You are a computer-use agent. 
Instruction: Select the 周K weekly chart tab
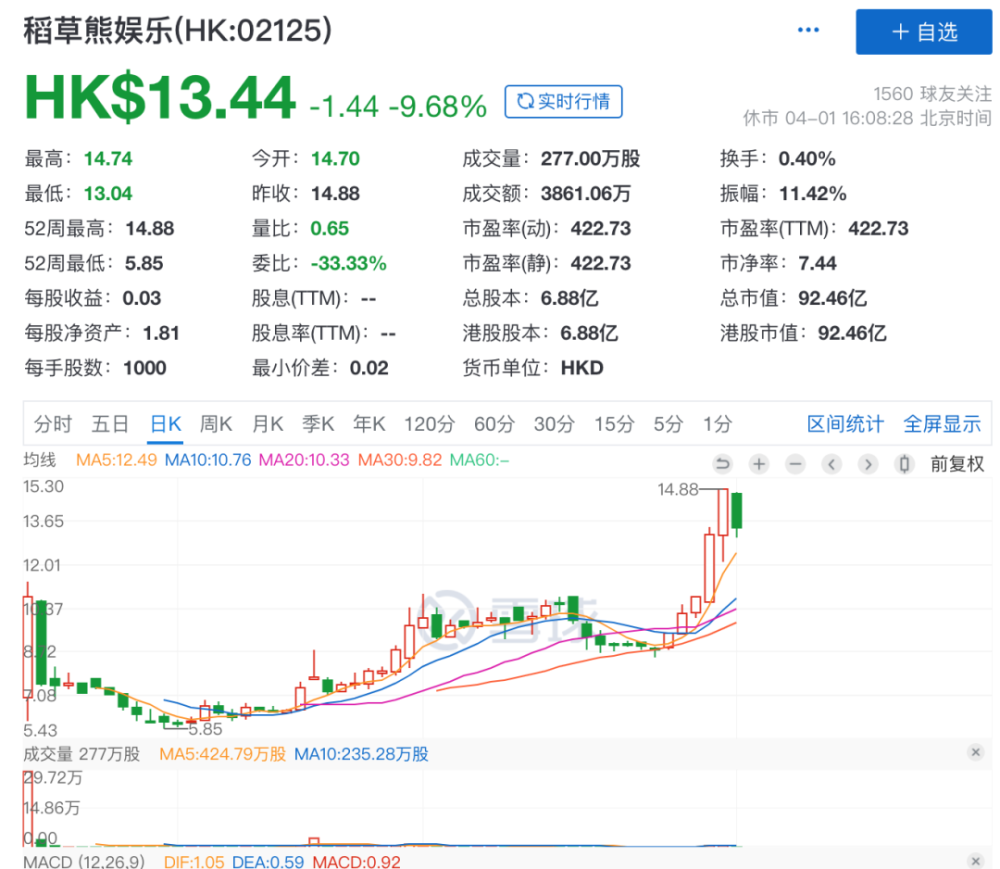[216, 424]
